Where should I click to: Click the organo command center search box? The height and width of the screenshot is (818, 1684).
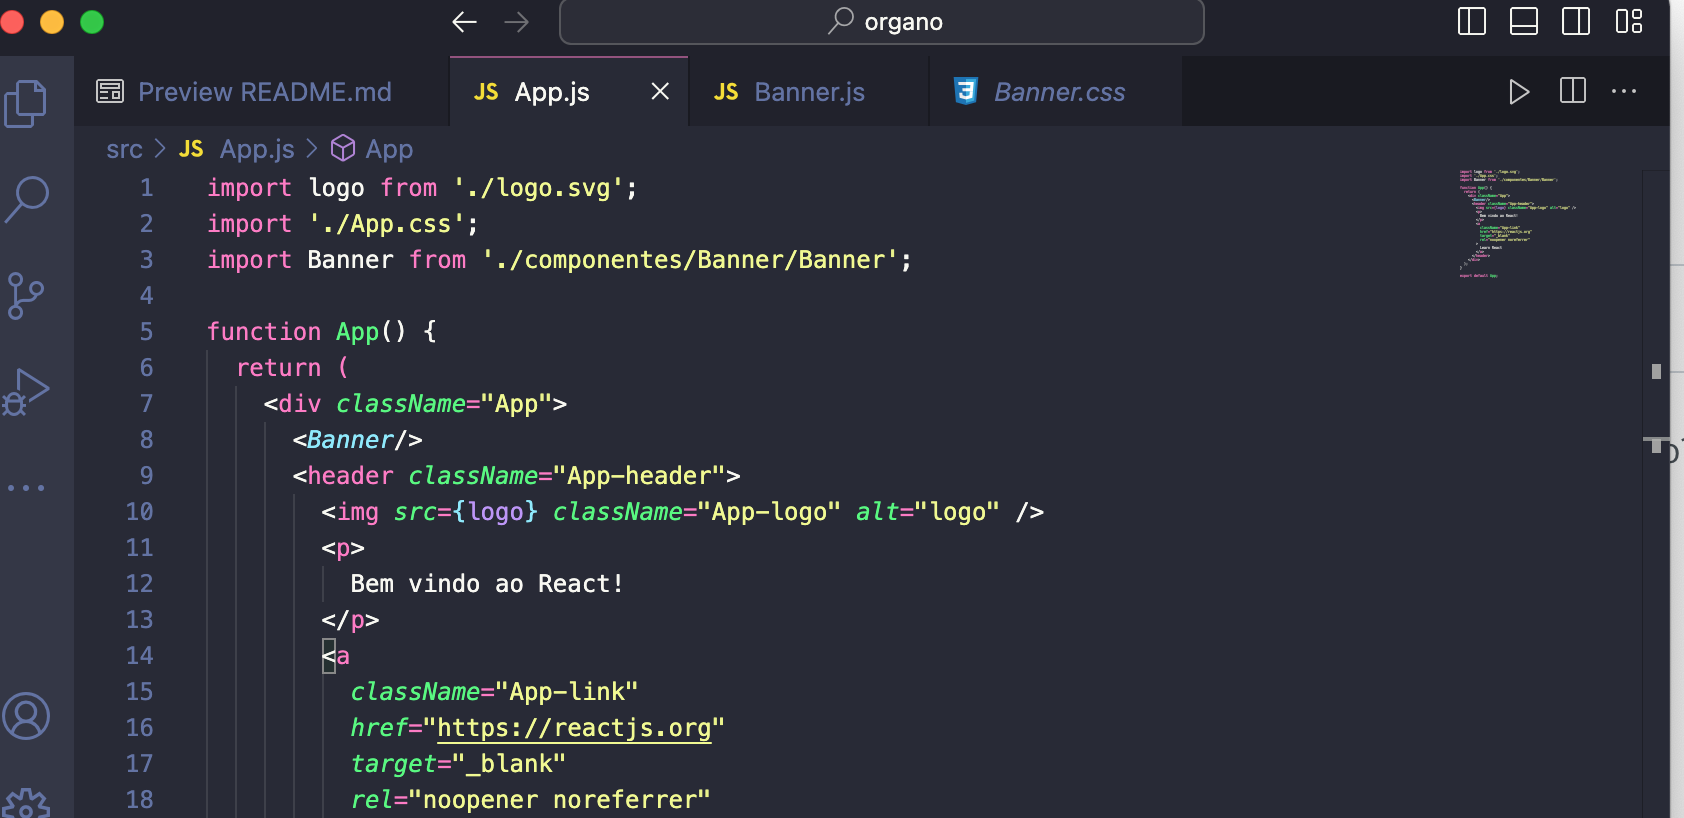pos(881,22)
